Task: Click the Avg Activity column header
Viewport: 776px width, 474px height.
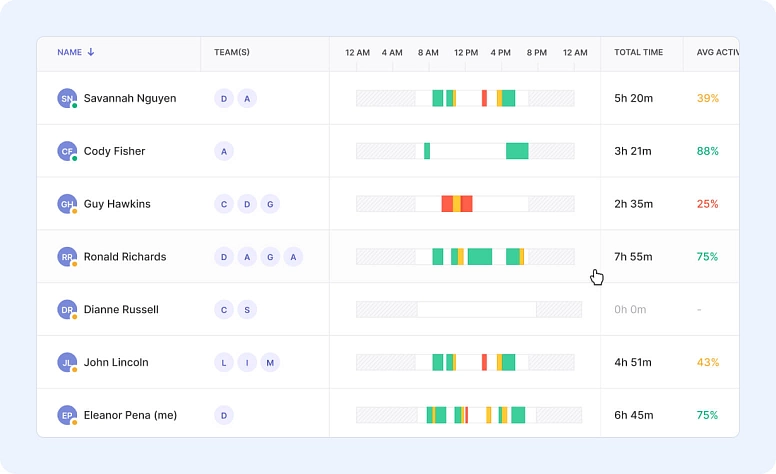Action: coord(716,53)
